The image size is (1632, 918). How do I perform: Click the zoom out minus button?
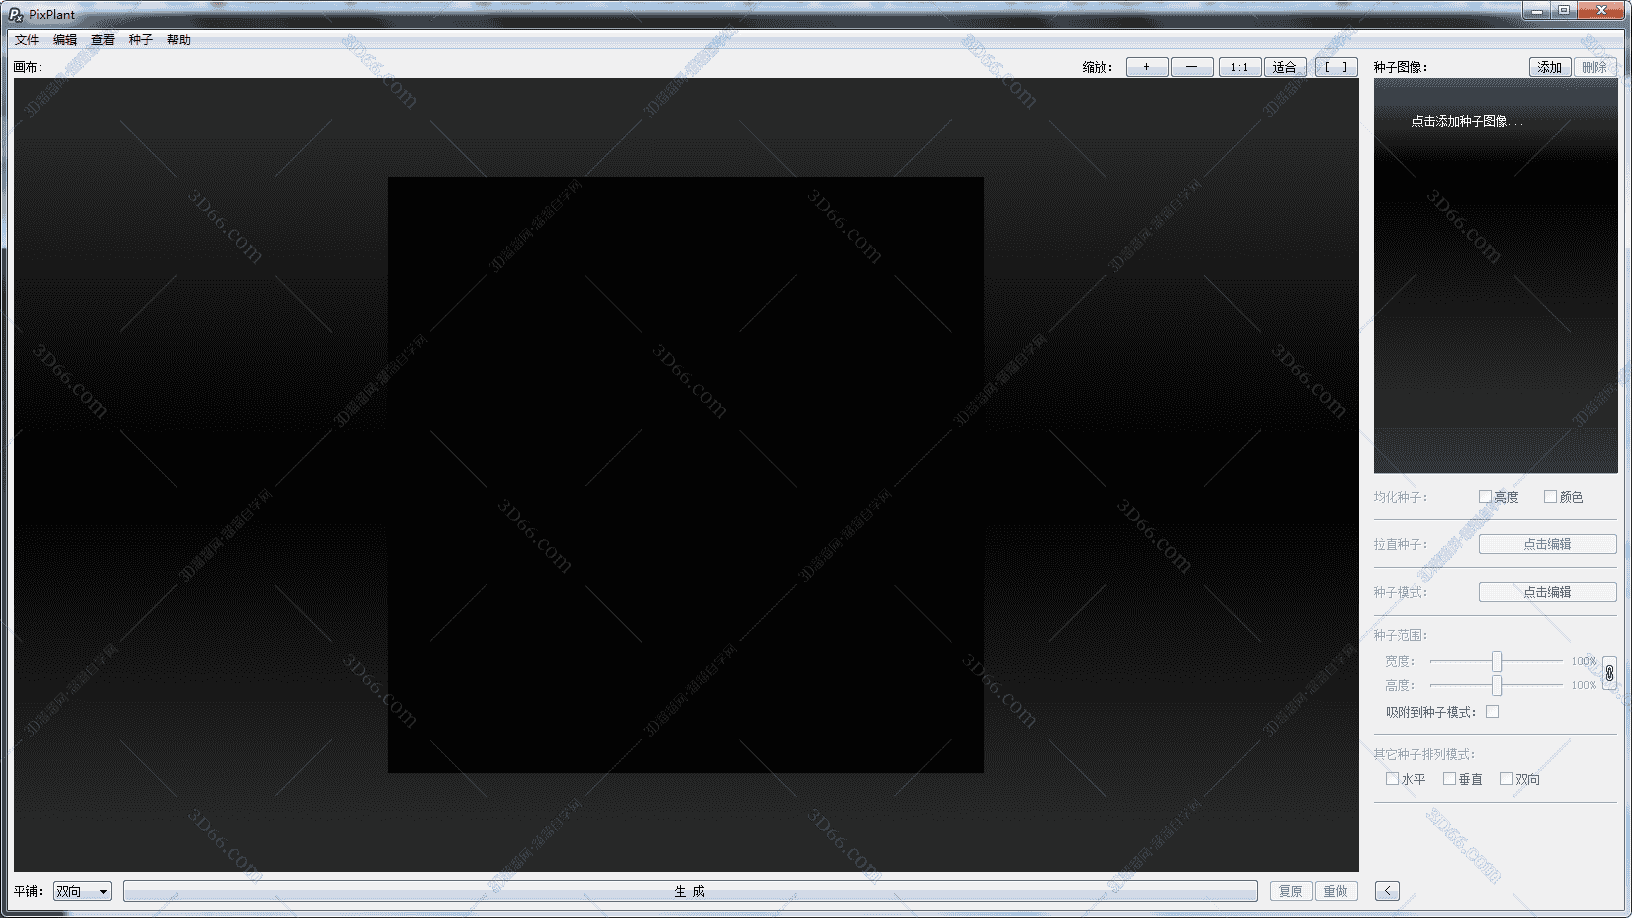click(x=1191, y=67)
